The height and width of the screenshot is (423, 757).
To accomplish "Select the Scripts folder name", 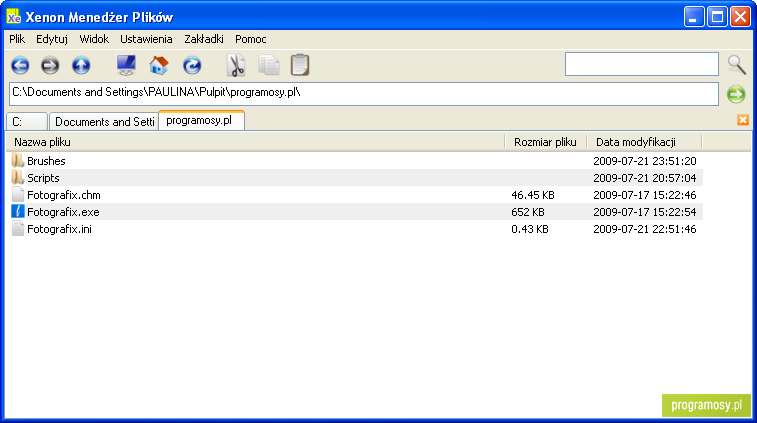I will point(43,178).
